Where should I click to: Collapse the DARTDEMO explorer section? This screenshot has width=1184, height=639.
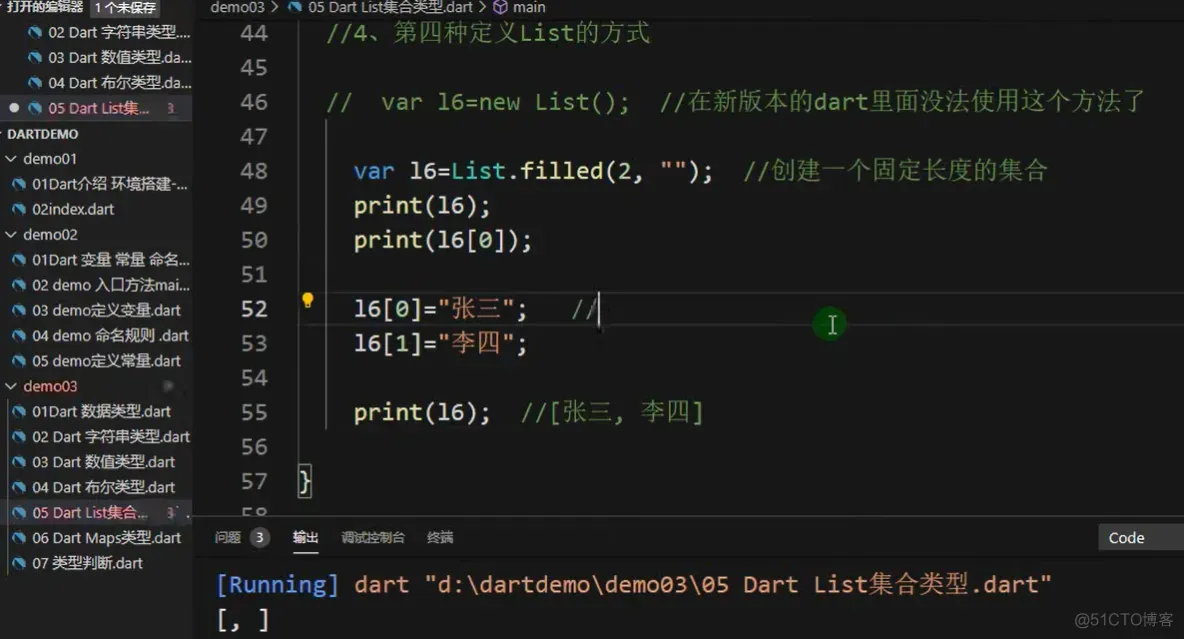[x=42, y=134]
